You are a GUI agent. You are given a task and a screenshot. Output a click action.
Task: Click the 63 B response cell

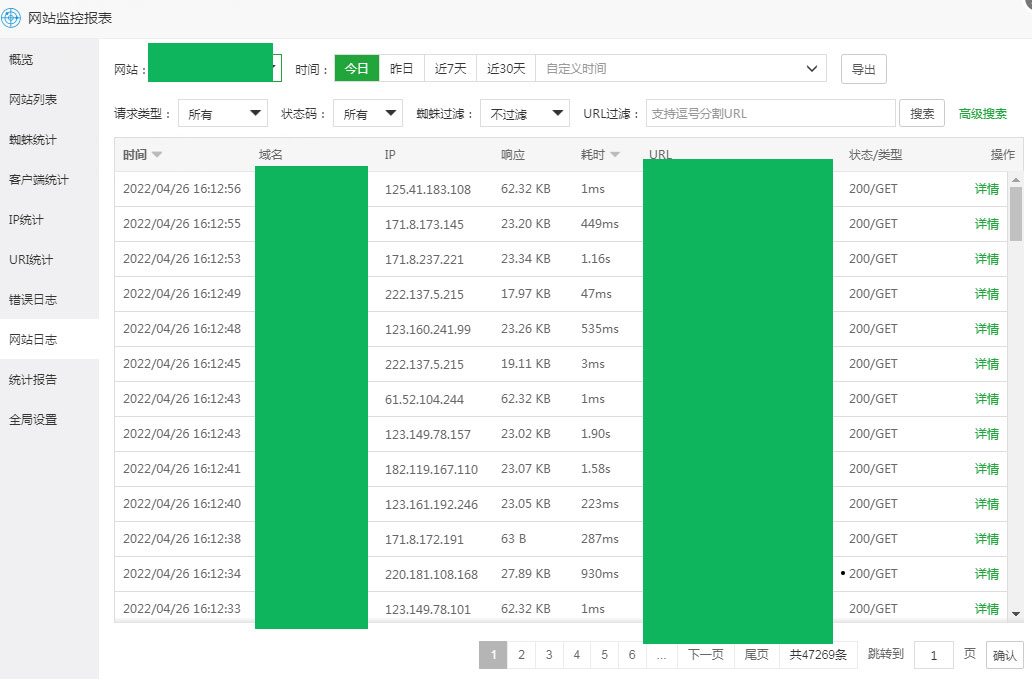pos(513,539)
